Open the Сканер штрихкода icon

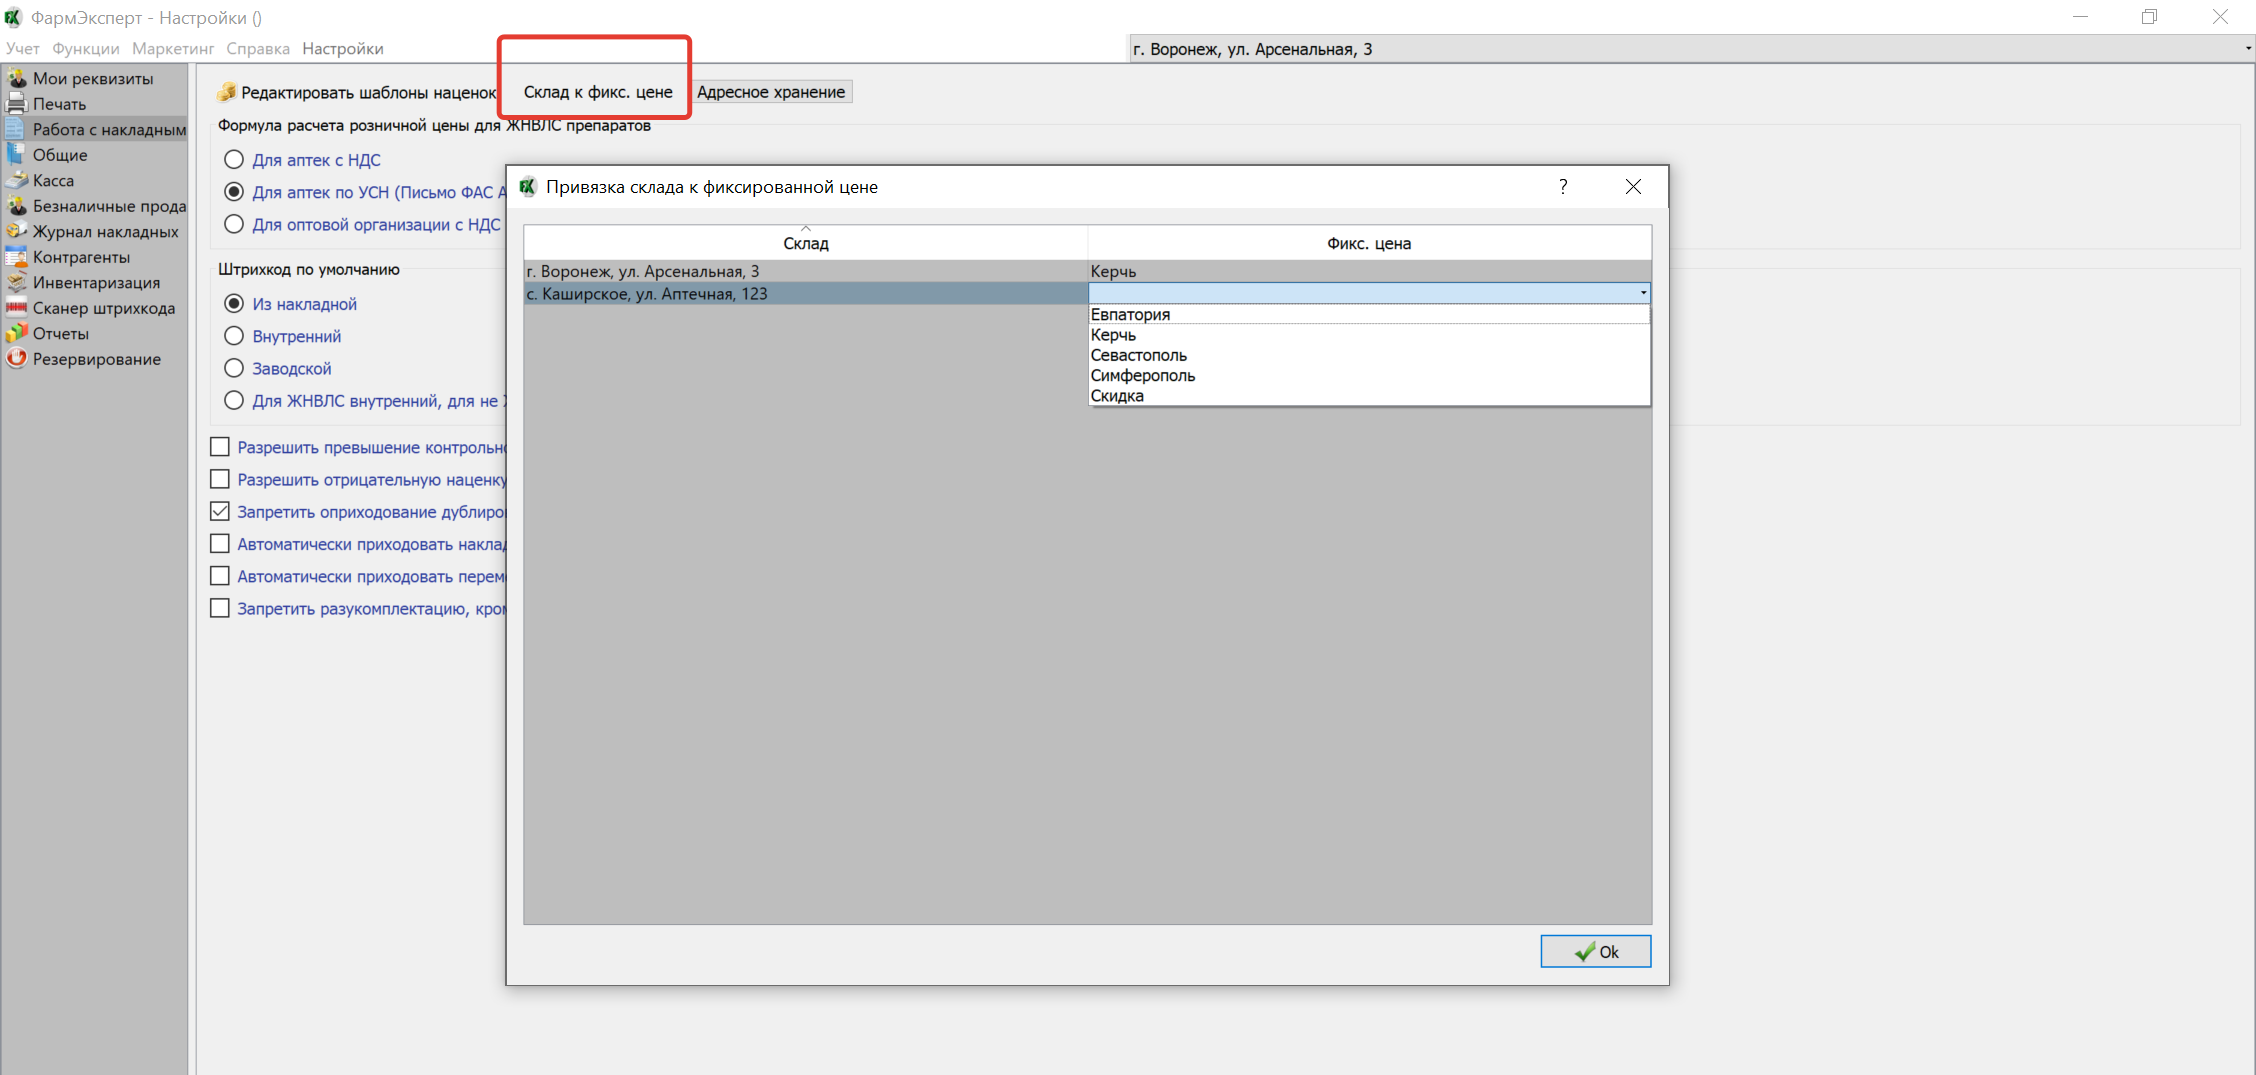pyautogui.click(x=17, y=308)
